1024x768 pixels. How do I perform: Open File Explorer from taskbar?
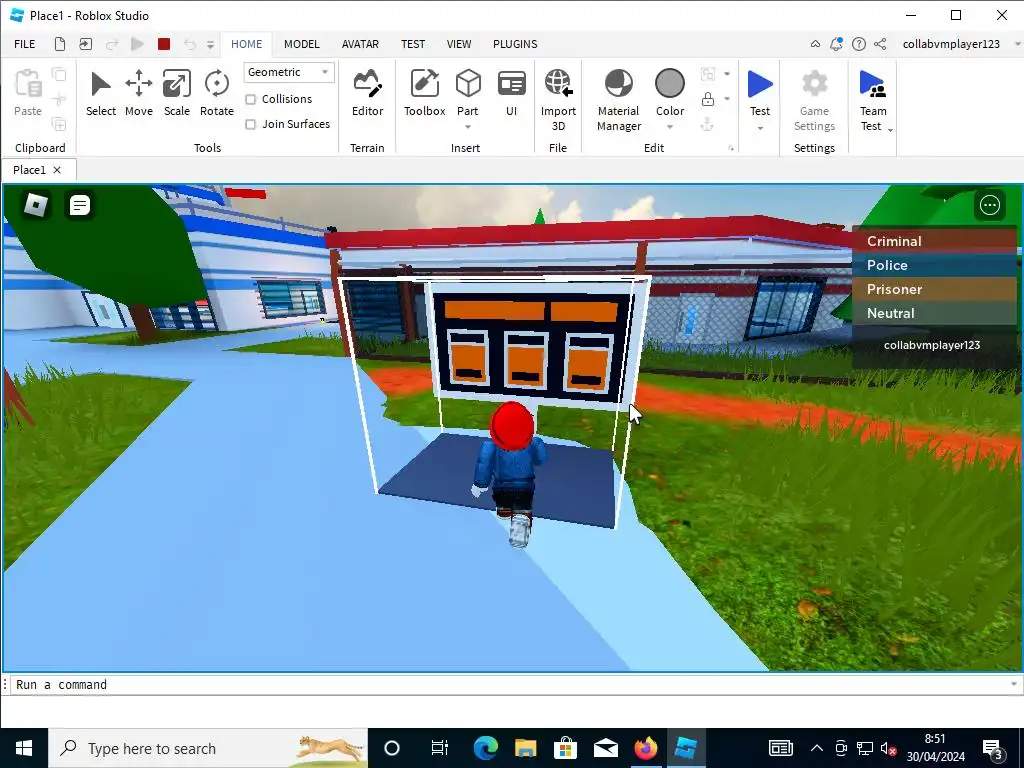pyautogui.click(x=525, y=748)
